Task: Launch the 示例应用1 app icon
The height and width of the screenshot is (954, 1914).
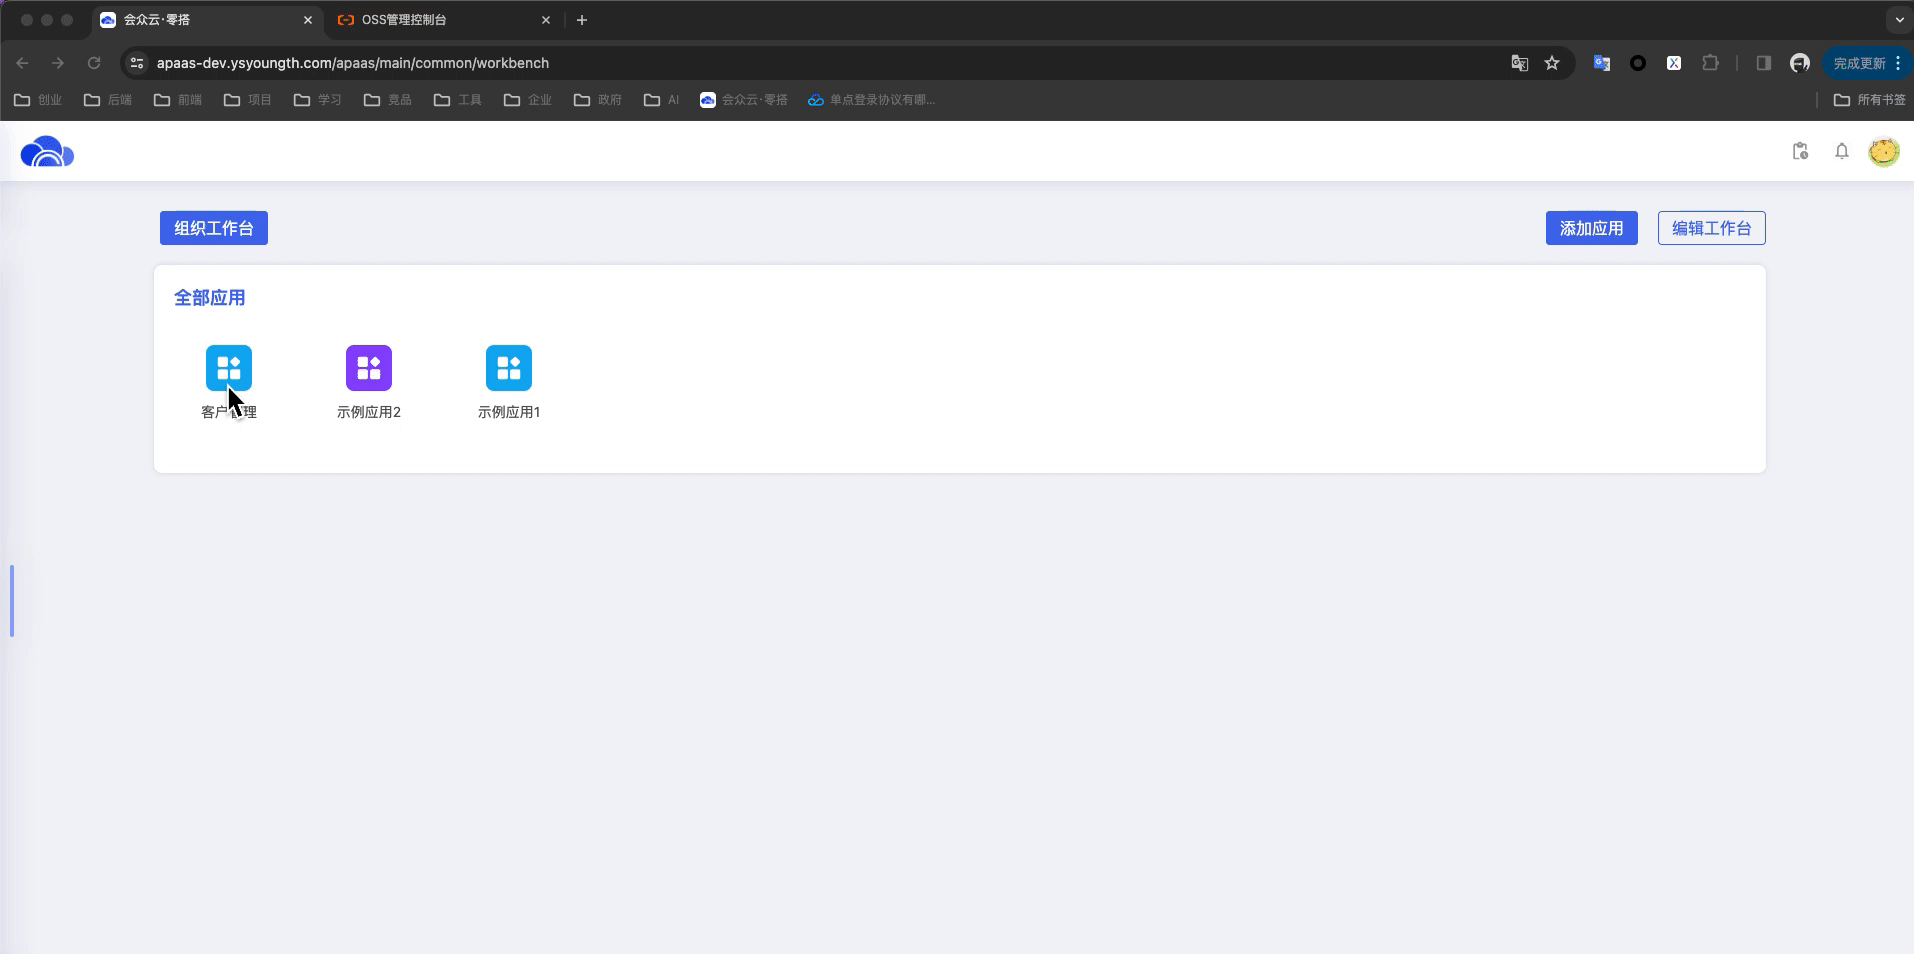Action: [x=508, y=368]
